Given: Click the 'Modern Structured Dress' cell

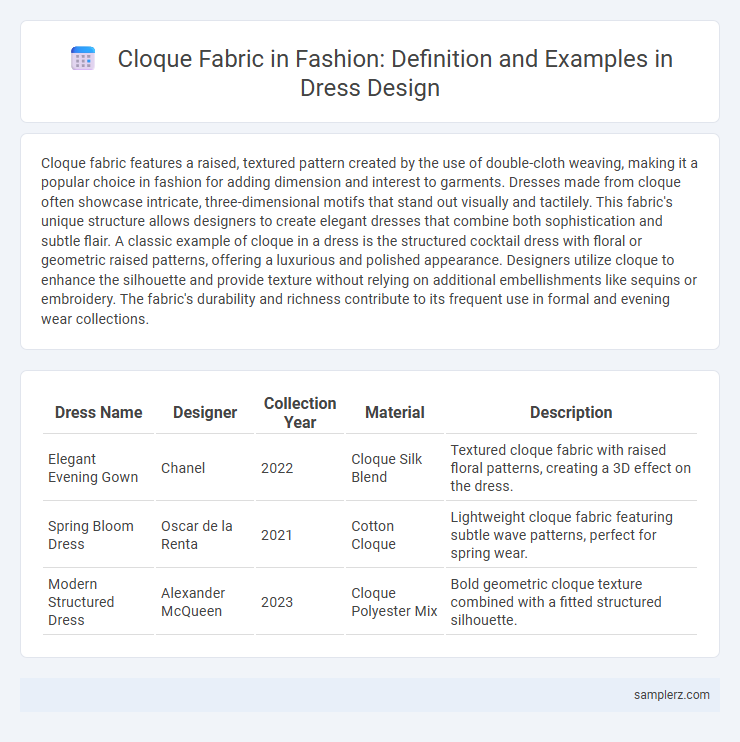Looking at the screenshot, I should click(x=98, y=602).
